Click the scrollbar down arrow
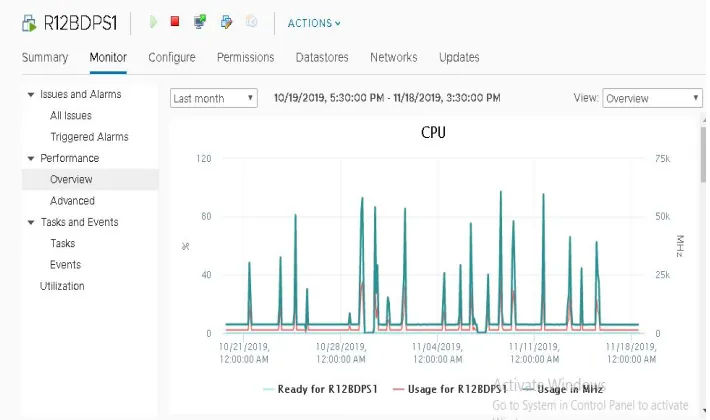 [704, 410]
